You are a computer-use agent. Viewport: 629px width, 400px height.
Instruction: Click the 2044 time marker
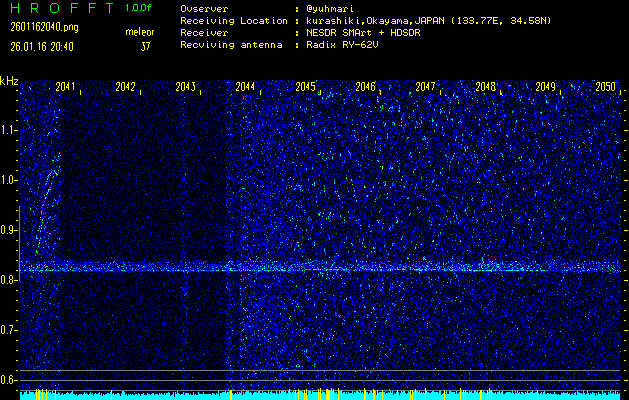pyautogui.click(x=245, y=87)
